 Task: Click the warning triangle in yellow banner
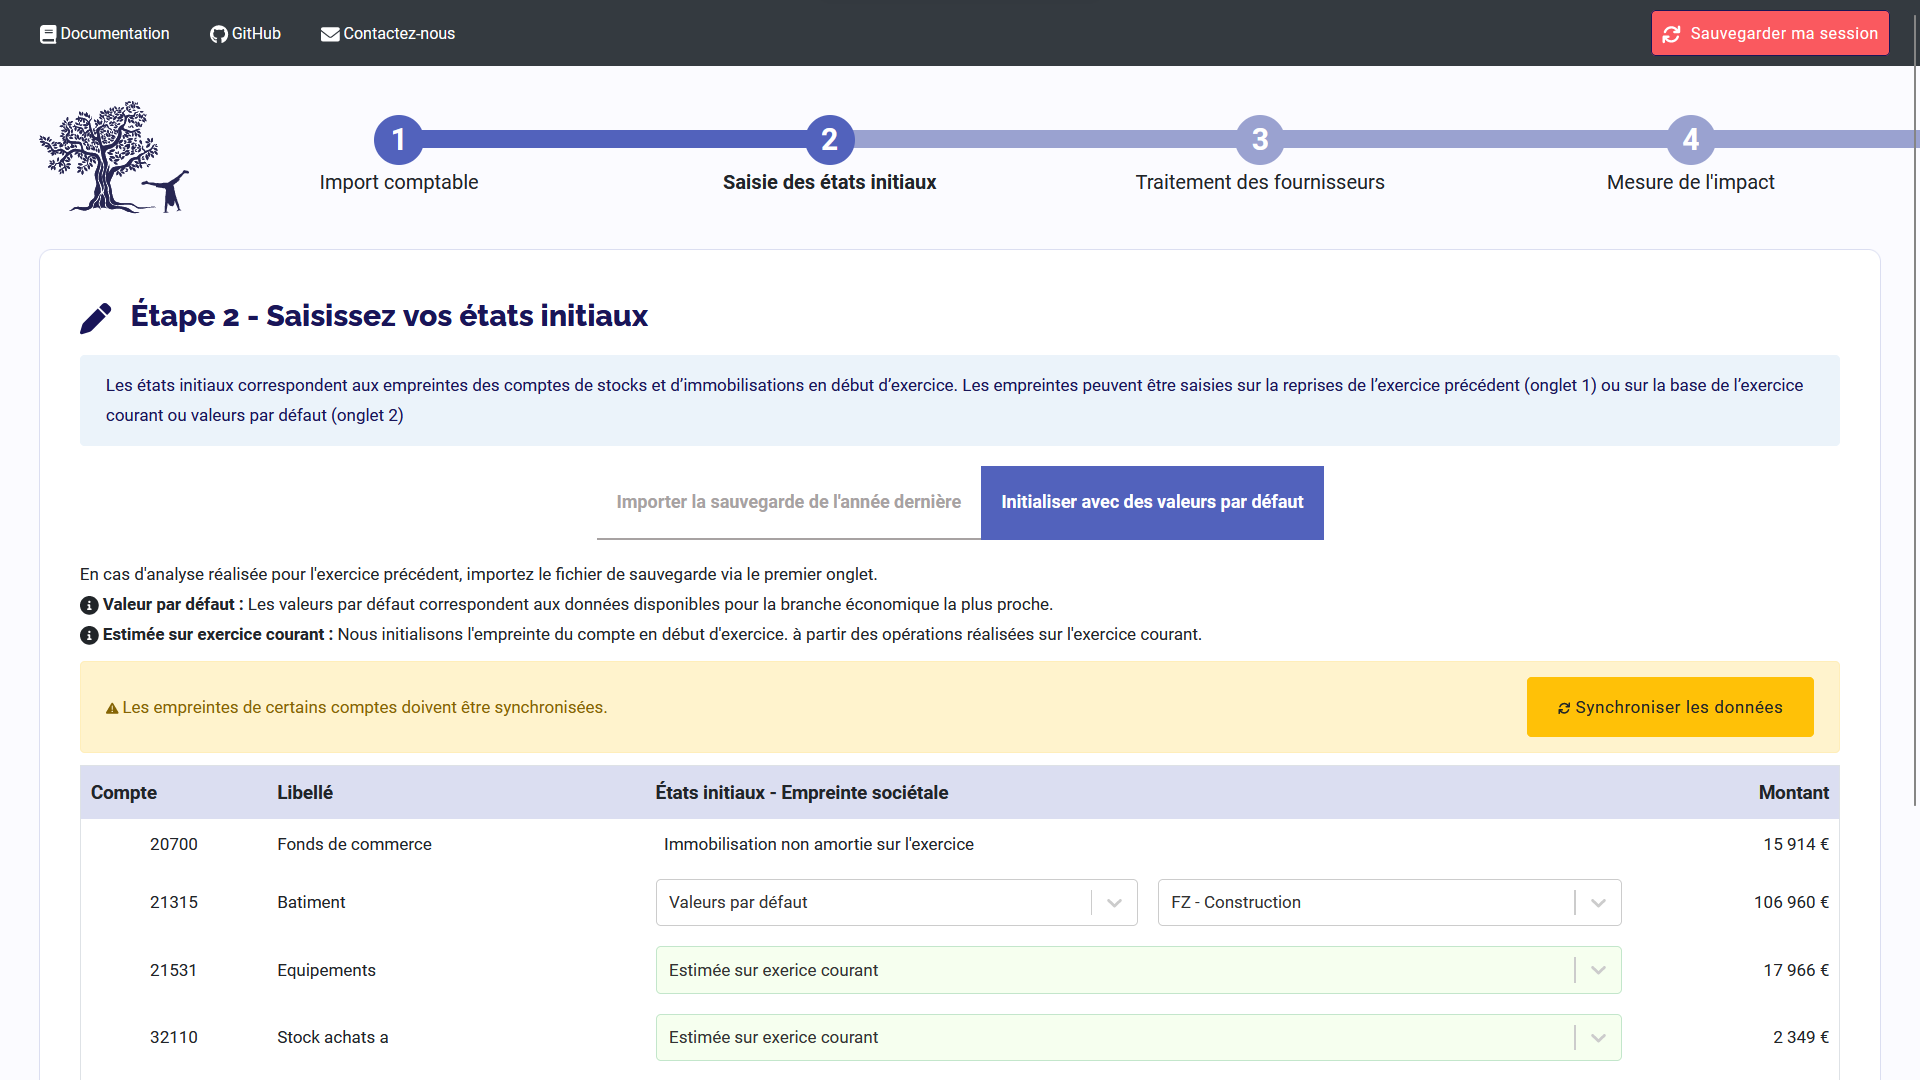pos(112,708)
